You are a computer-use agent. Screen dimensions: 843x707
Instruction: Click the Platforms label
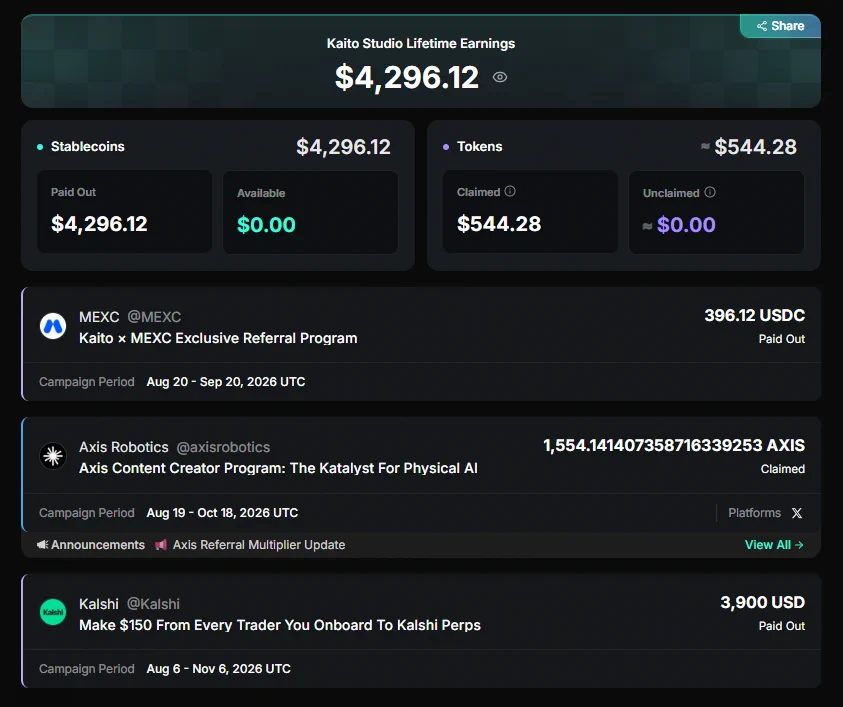click(754, 513)
